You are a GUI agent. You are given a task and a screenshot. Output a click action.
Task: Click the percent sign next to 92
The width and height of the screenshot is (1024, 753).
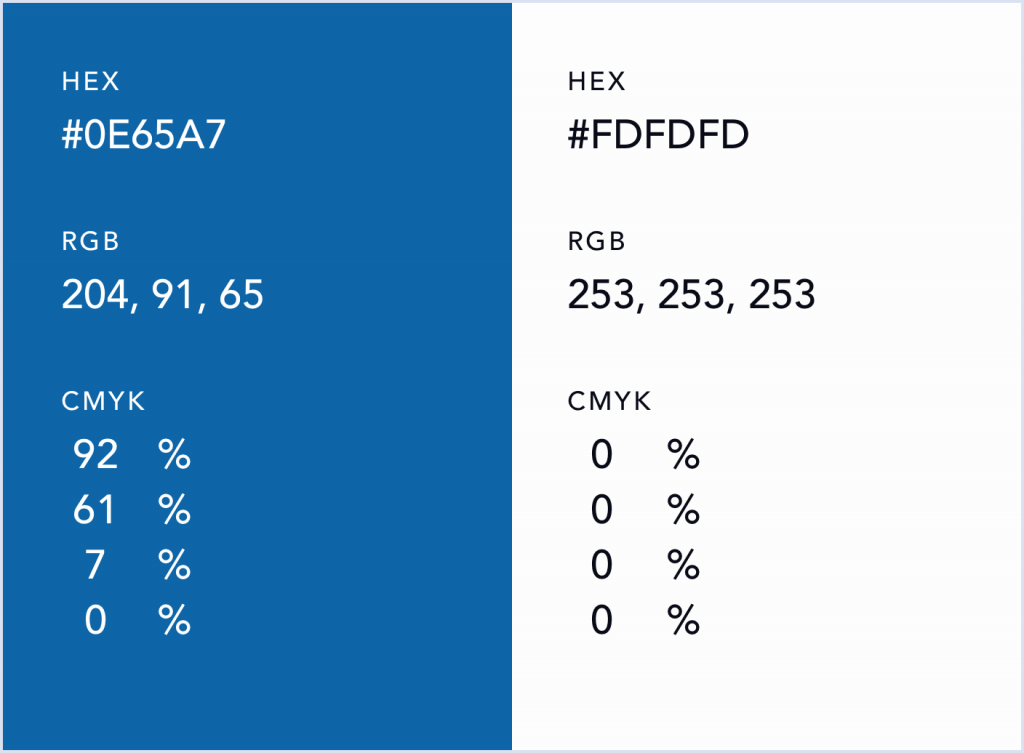click(174, 456)
